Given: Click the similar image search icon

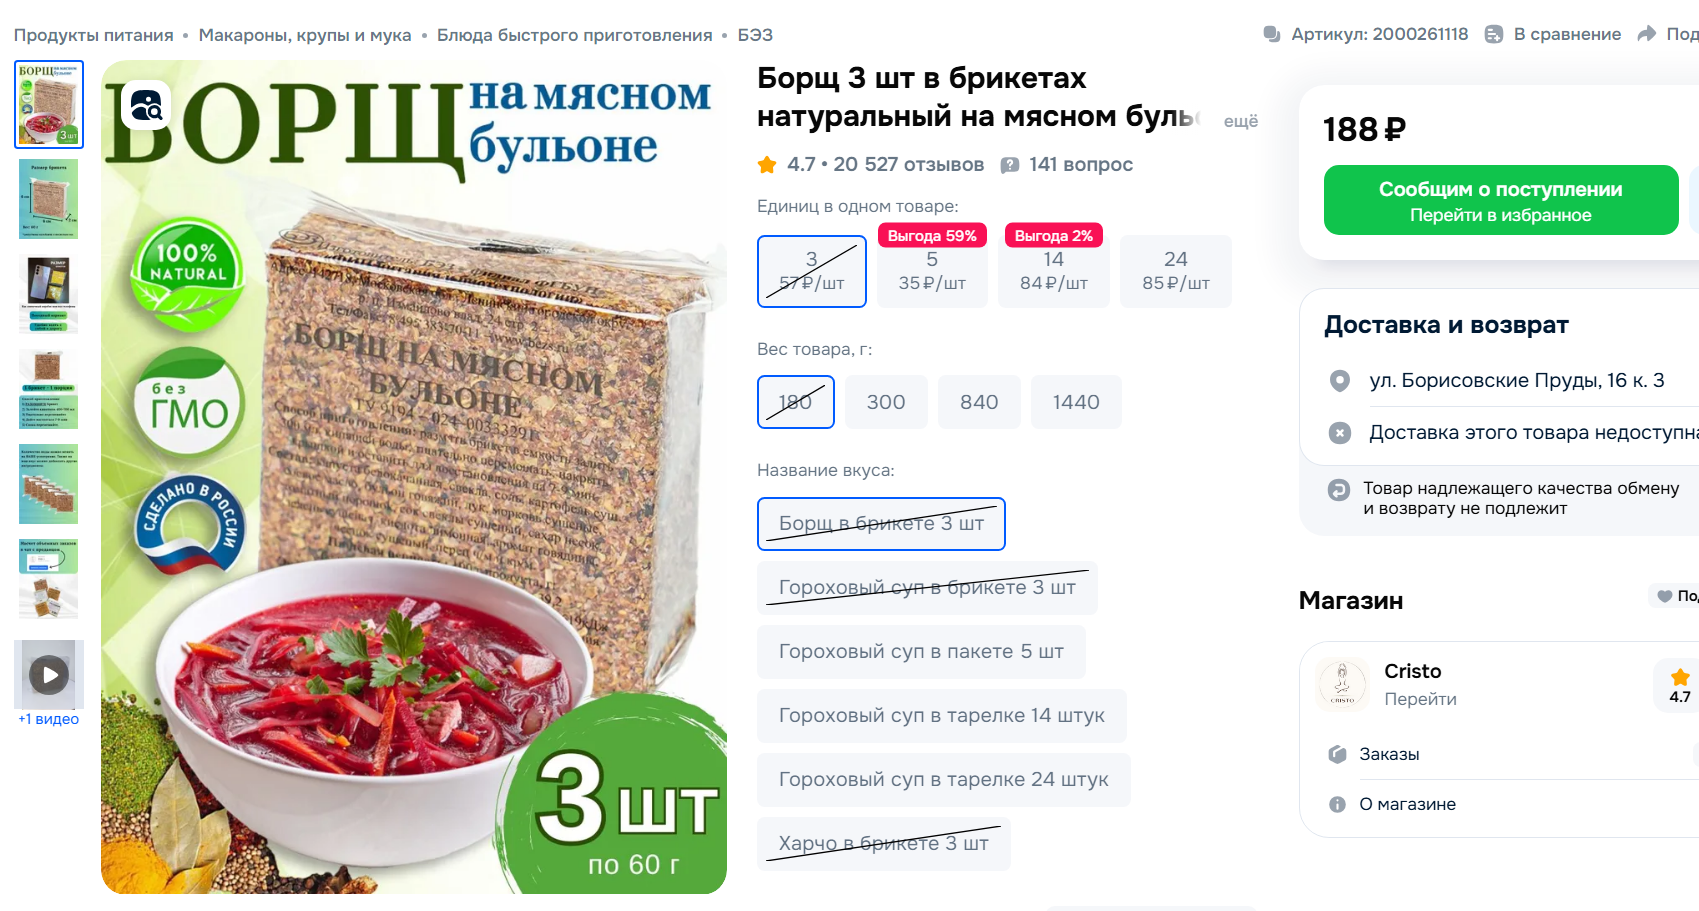Looking at the screenshot, I should point(146,105).
